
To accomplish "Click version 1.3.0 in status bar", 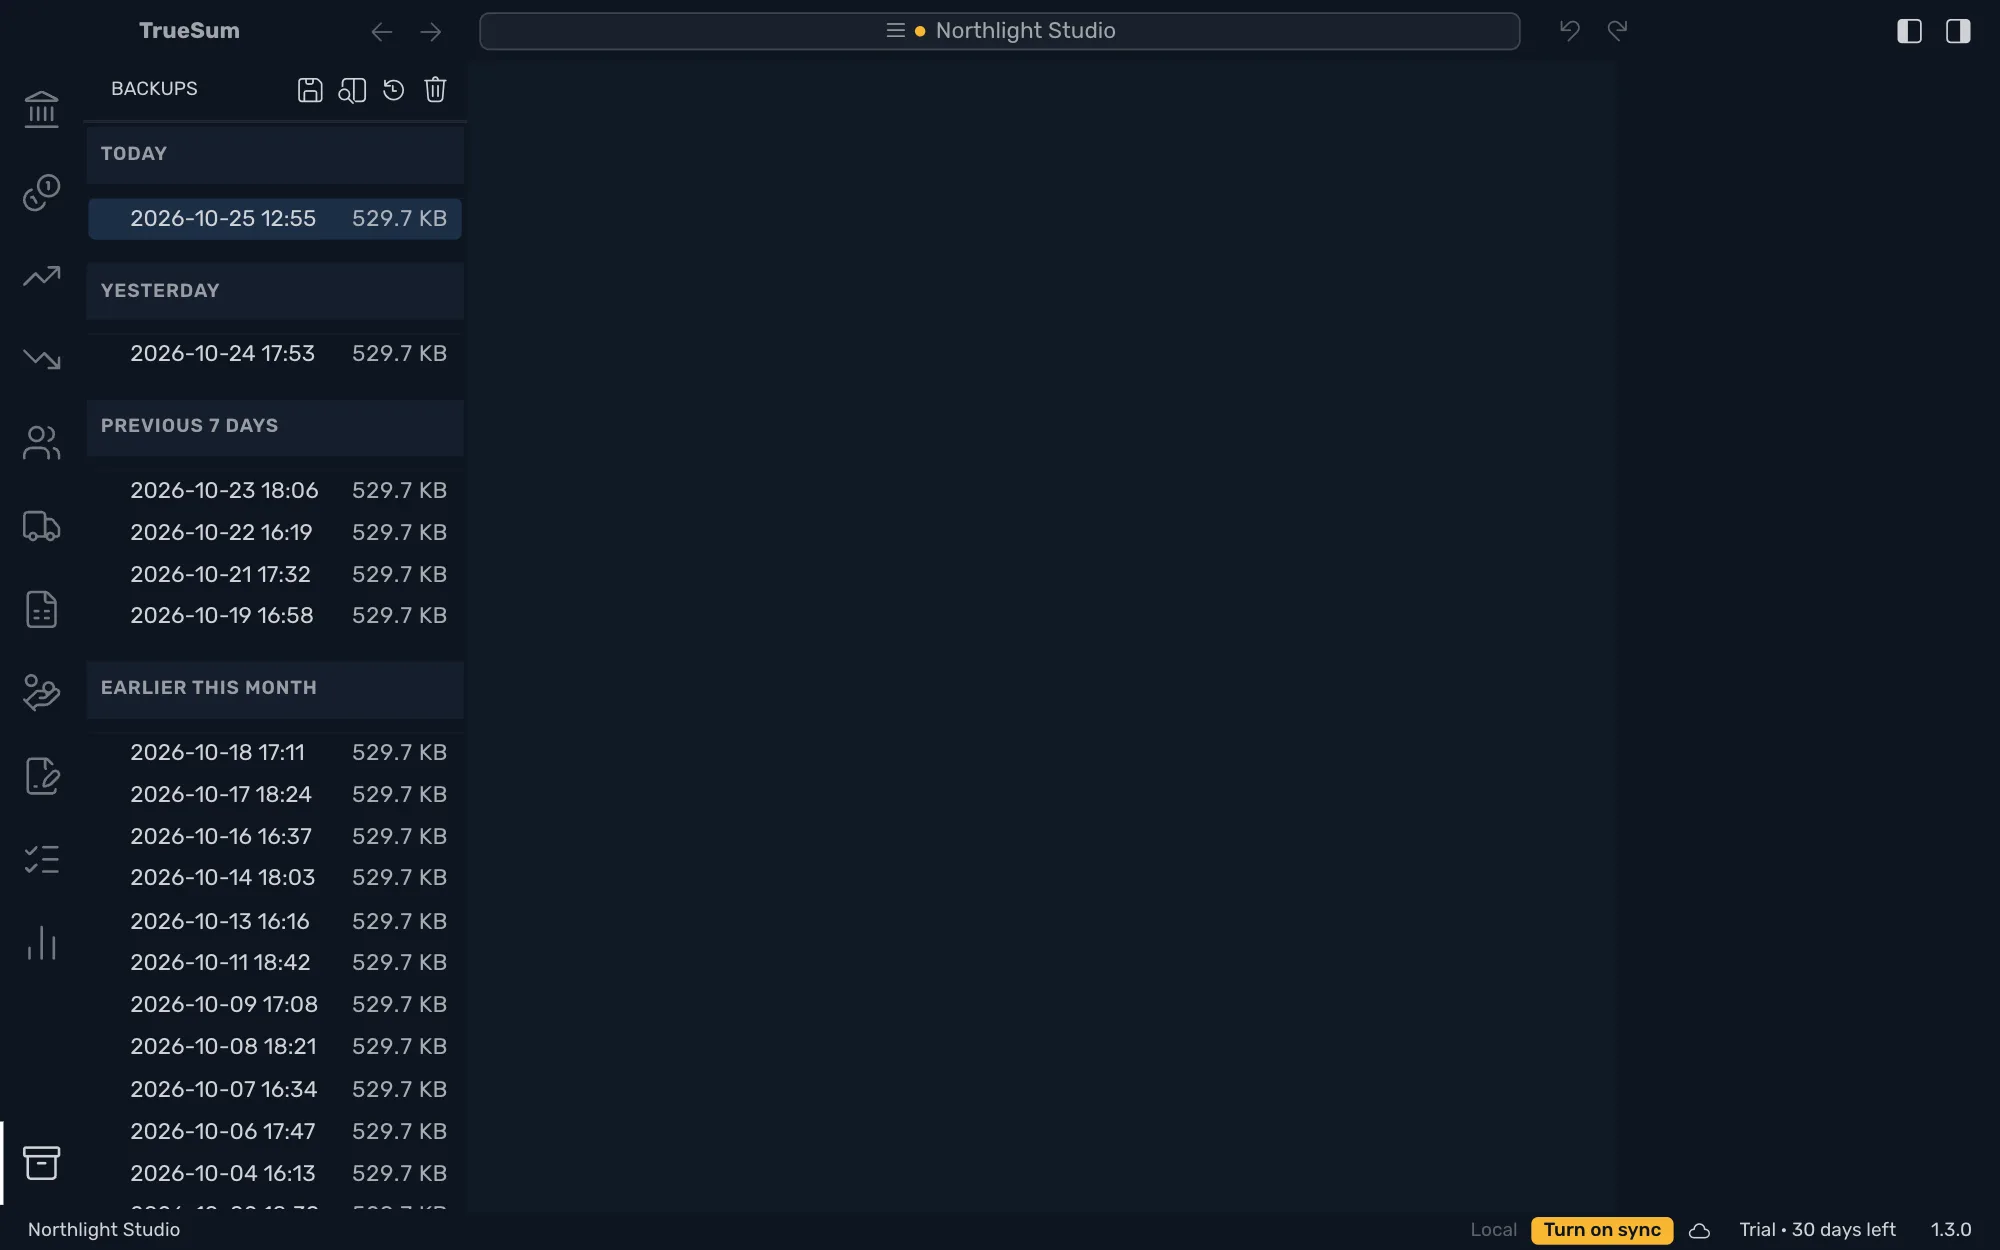I will click(x=1950, y=1230).
